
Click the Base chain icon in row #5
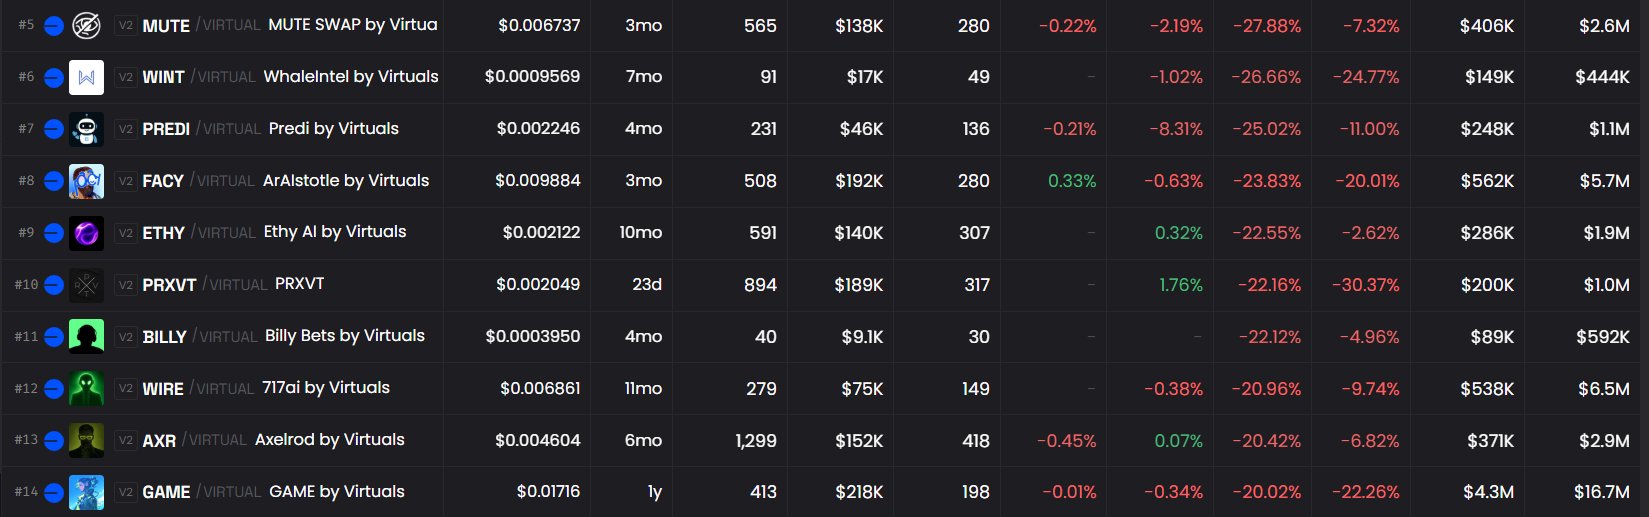click(x=54, y=25)
